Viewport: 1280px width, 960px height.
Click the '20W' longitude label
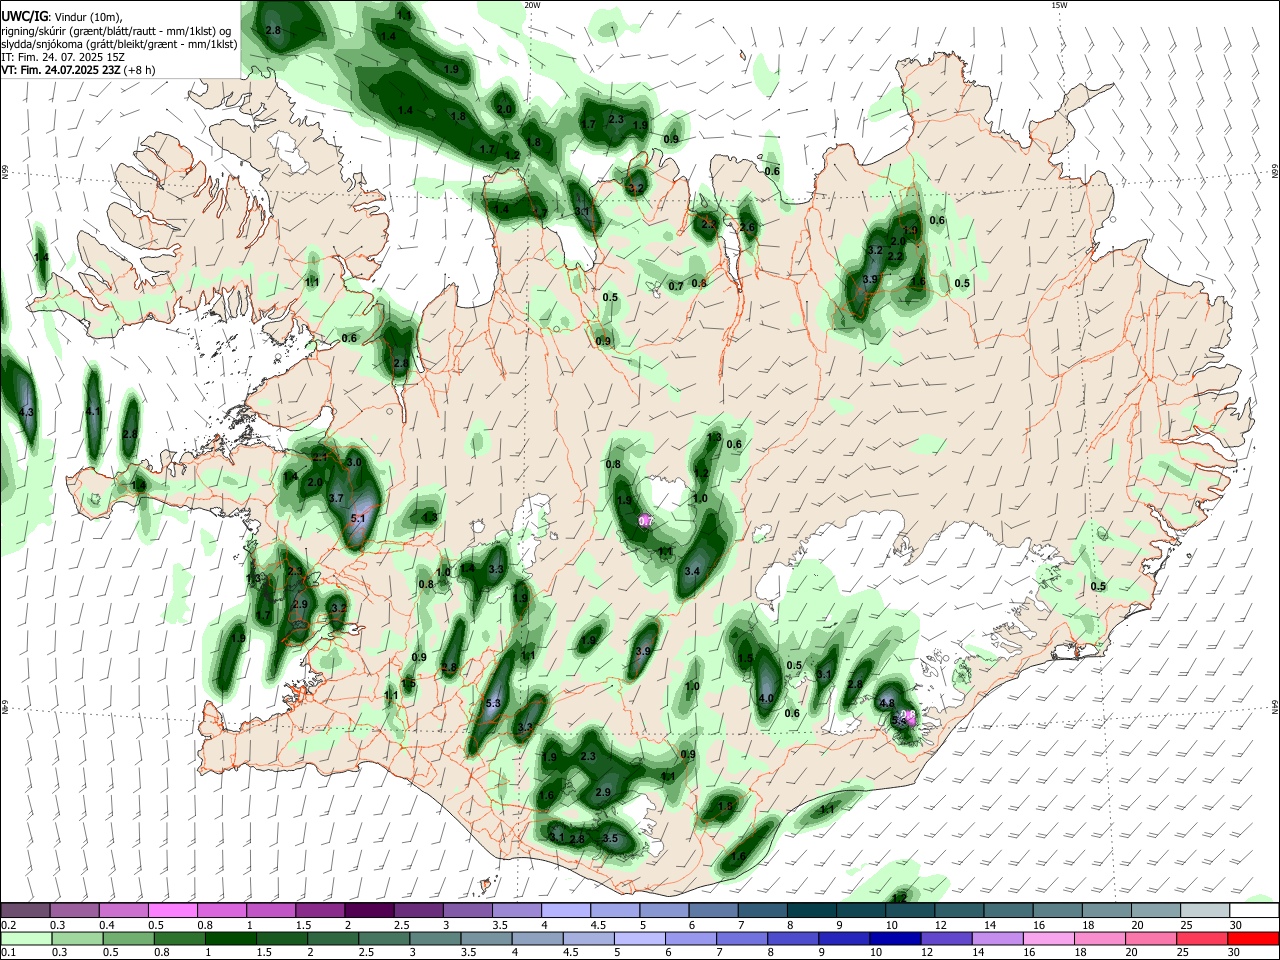coord(532,5)
